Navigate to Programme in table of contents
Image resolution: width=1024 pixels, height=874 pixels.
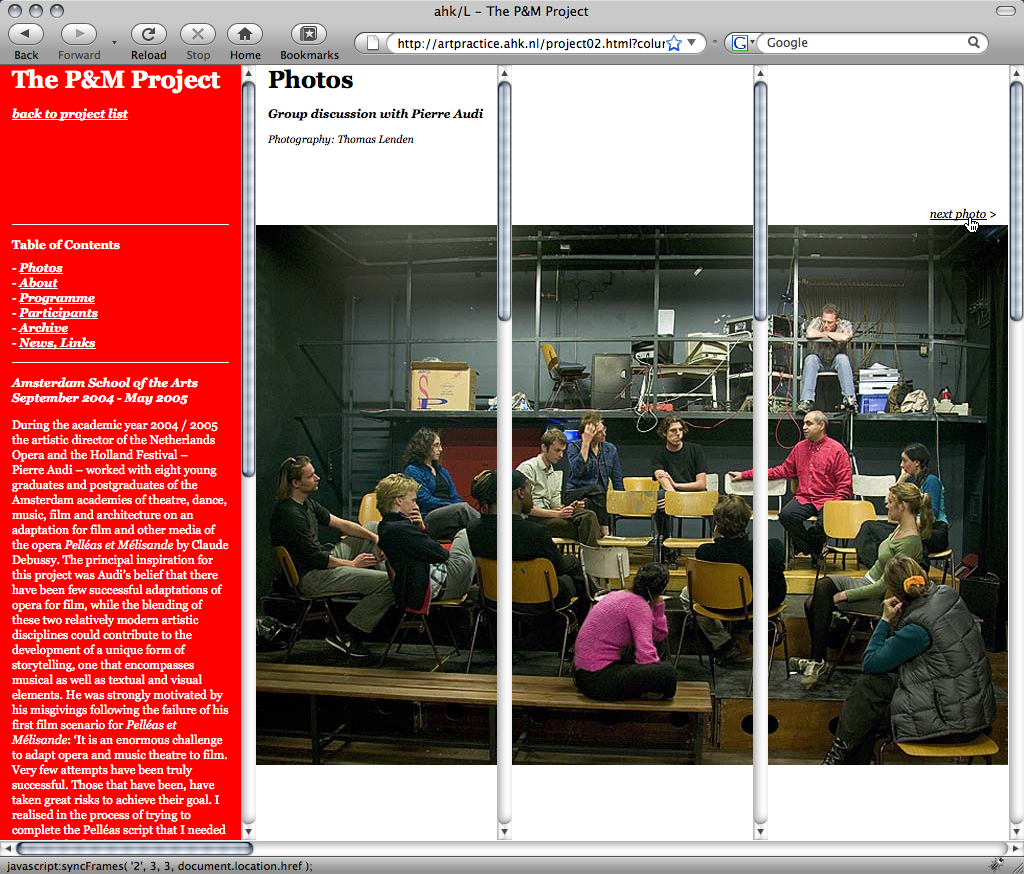point(57,298)
